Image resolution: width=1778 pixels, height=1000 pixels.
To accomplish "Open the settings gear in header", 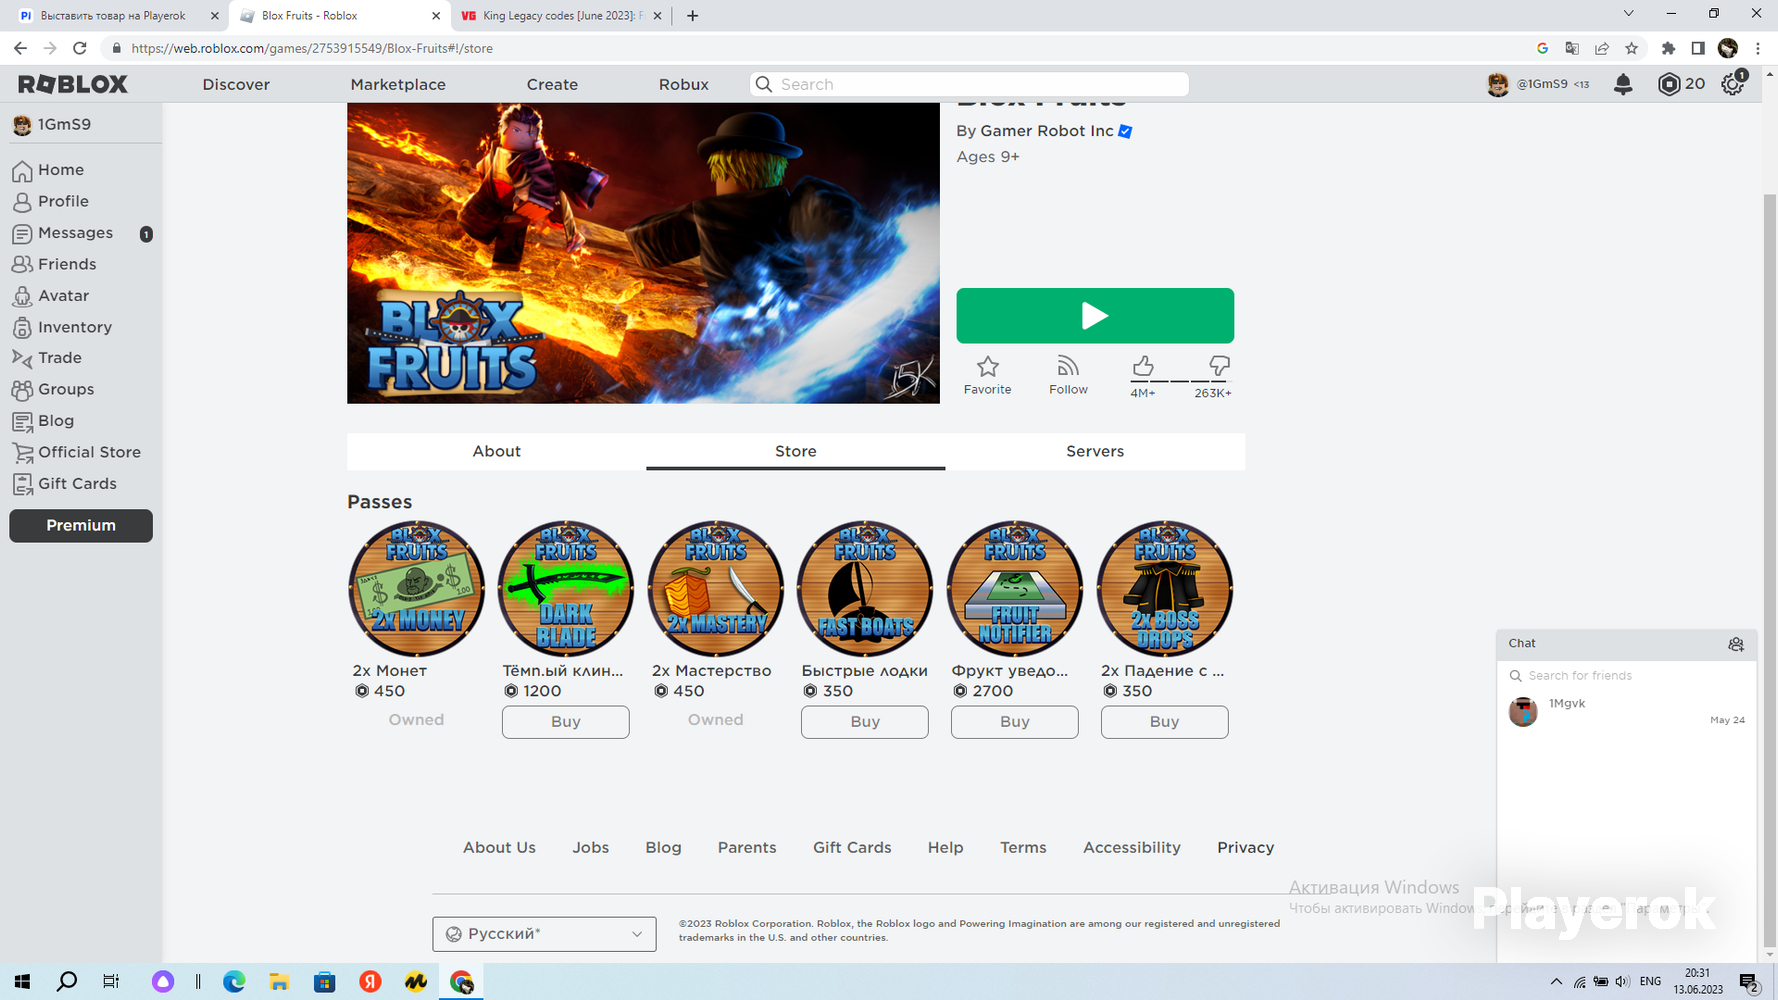I will click(1733, 85).
